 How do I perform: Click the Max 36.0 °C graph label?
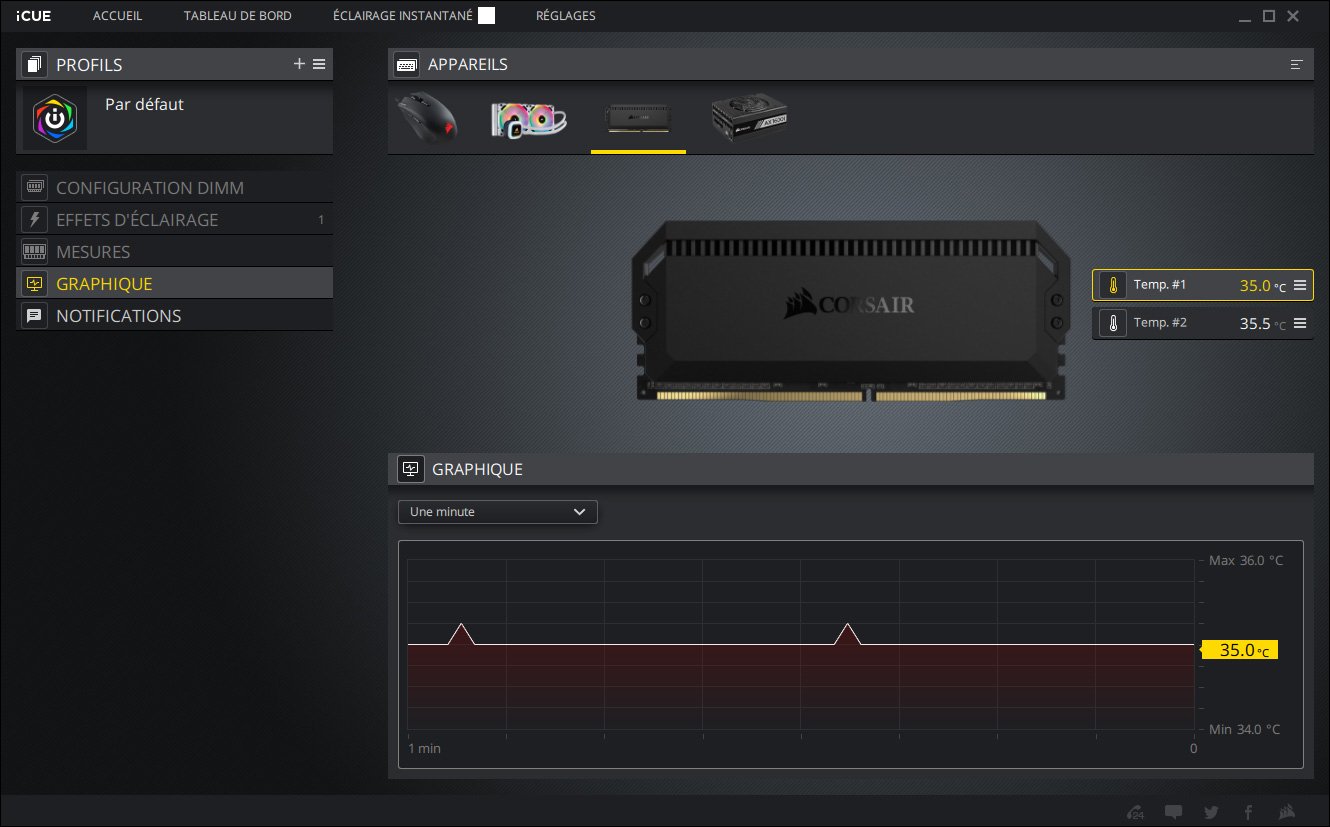(1245, 561)
